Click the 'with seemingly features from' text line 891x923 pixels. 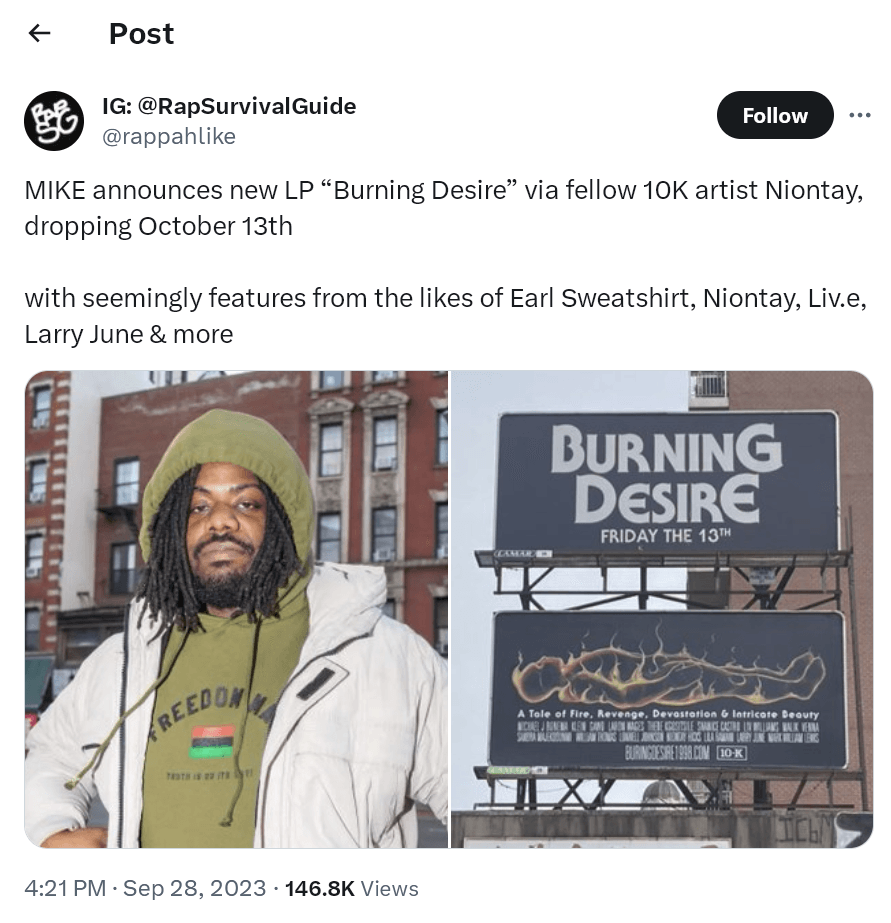click(x=445, y=298)
